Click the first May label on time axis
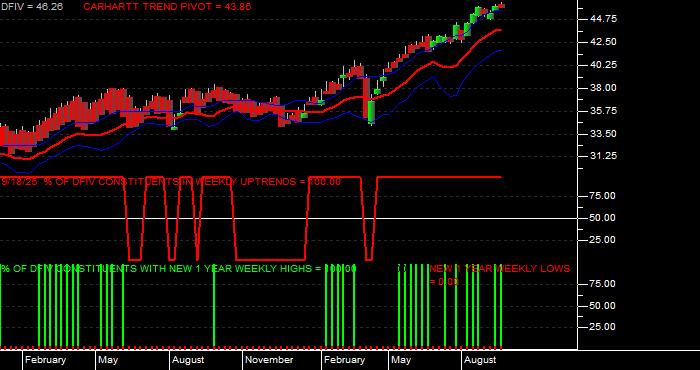The image size is (700, 370). tap(108, 360)
